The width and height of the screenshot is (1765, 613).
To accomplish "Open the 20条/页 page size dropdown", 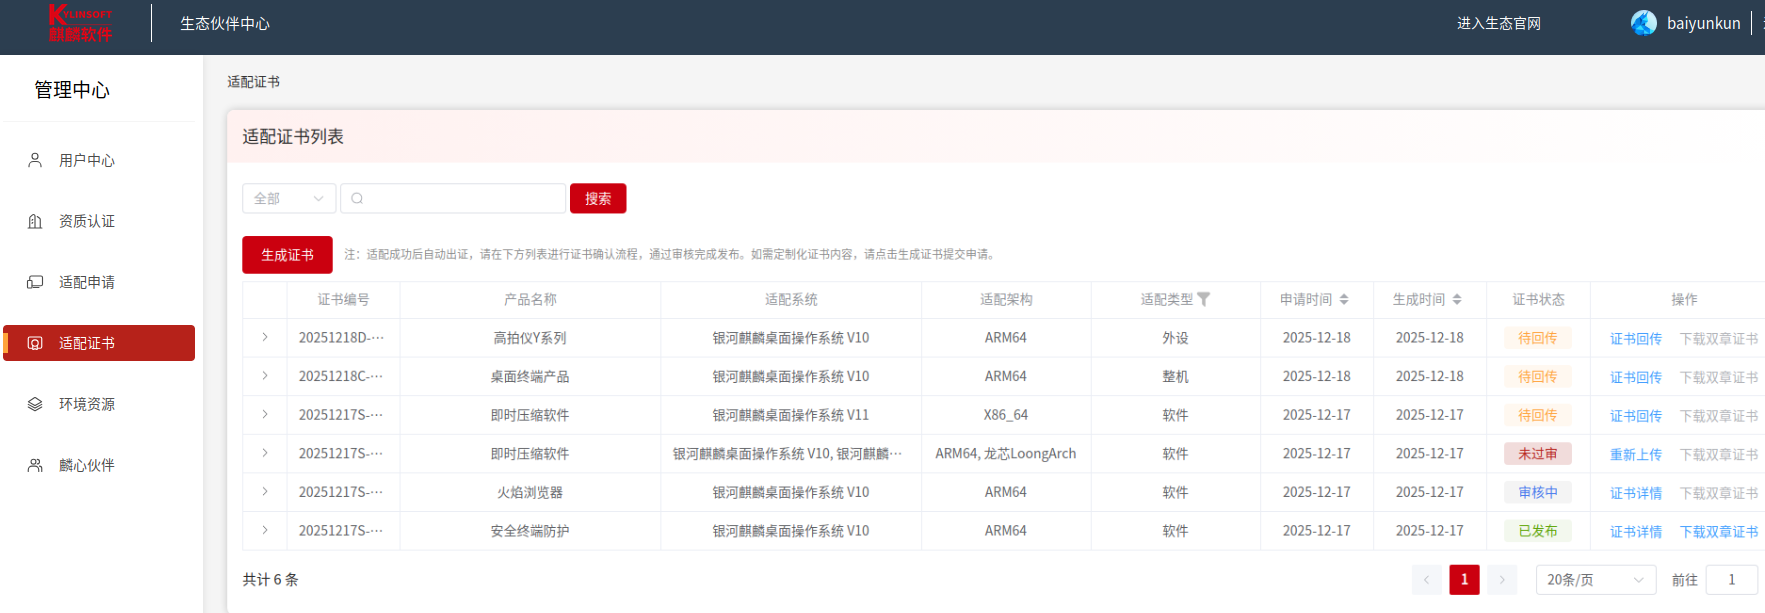I will [1594, 580].
